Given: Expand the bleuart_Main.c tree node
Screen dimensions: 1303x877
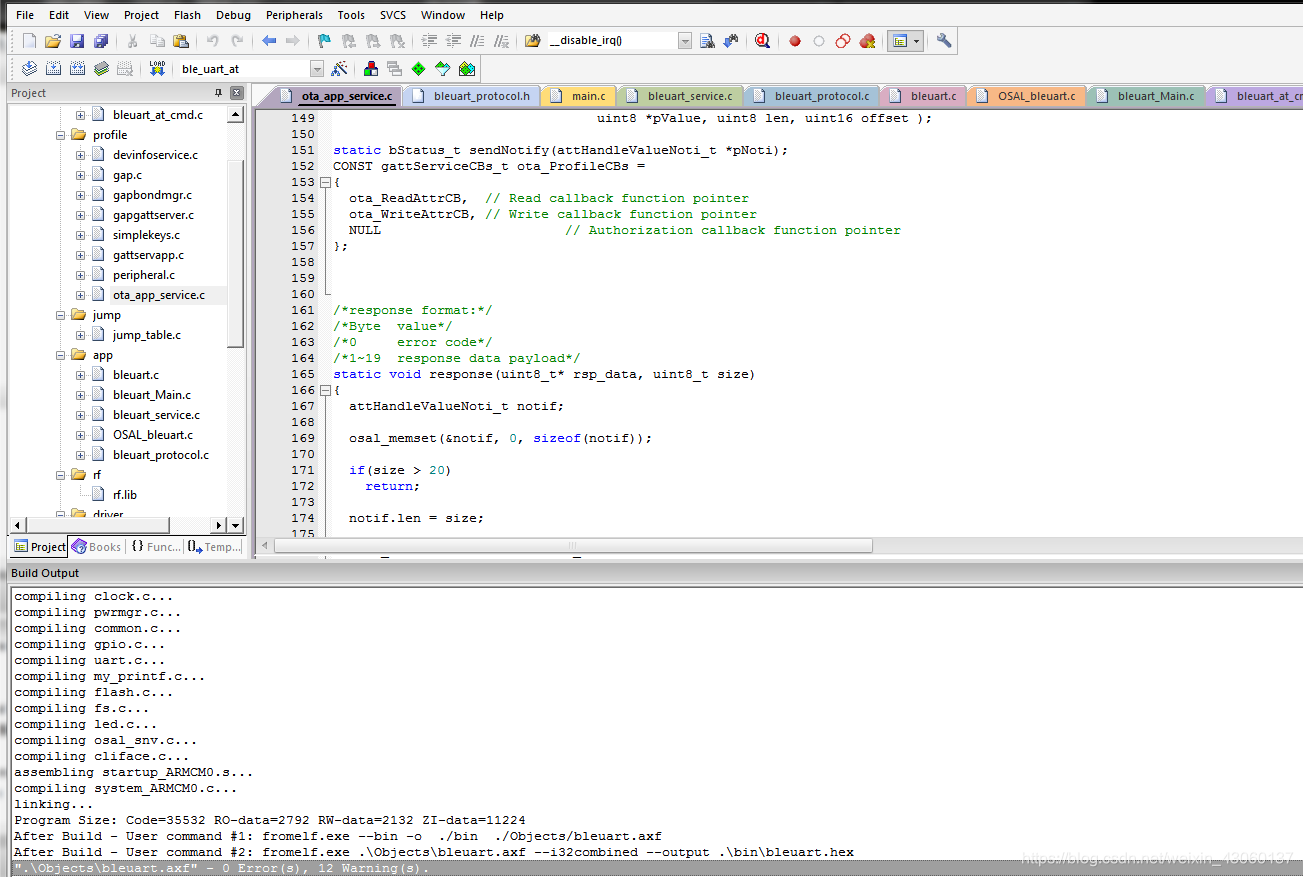Looking at the screenshot, I should coord(80,395).
